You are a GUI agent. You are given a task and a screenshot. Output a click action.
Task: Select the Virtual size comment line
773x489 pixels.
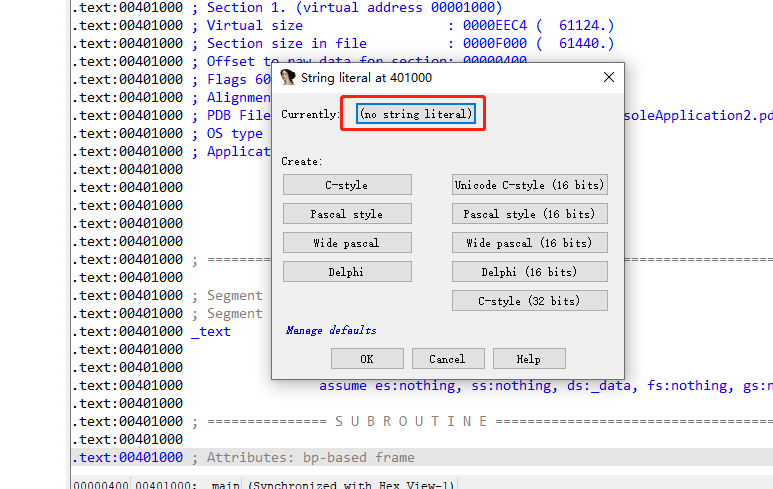pos(343,26)
